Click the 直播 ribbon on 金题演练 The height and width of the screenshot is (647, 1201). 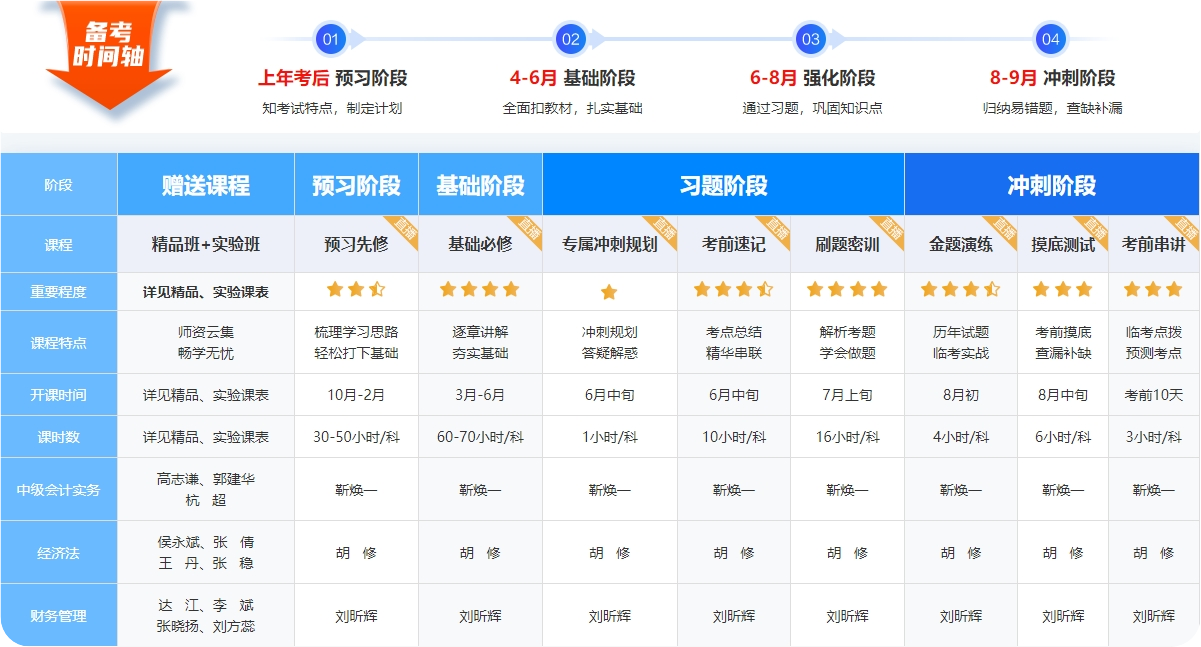1001,229
